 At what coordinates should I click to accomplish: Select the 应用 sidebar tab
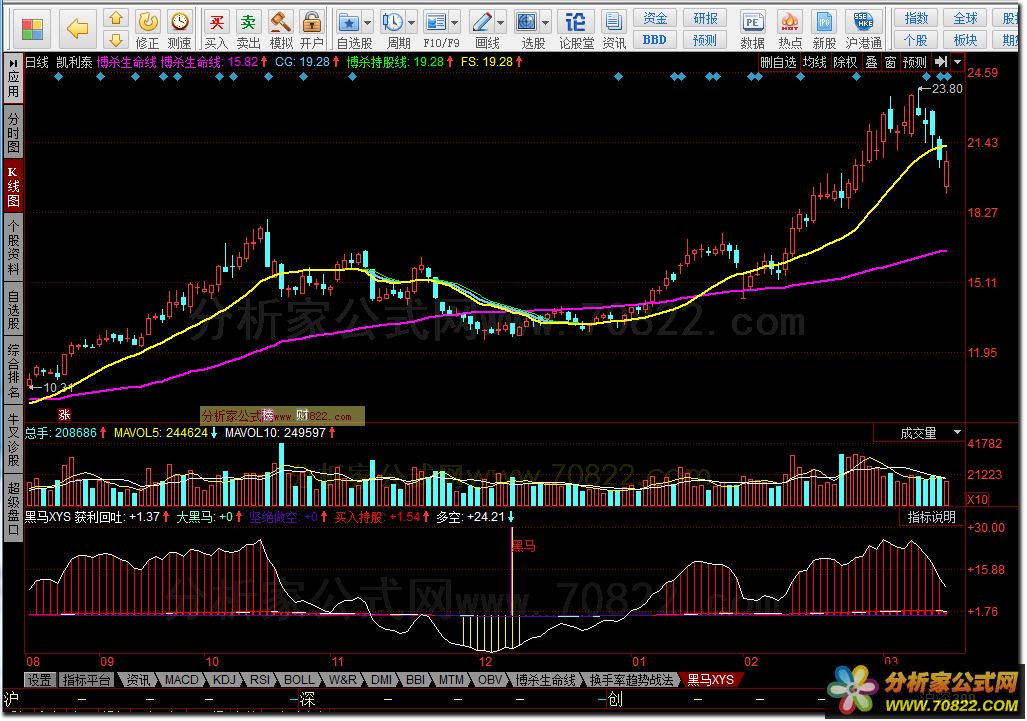point(13,78)
